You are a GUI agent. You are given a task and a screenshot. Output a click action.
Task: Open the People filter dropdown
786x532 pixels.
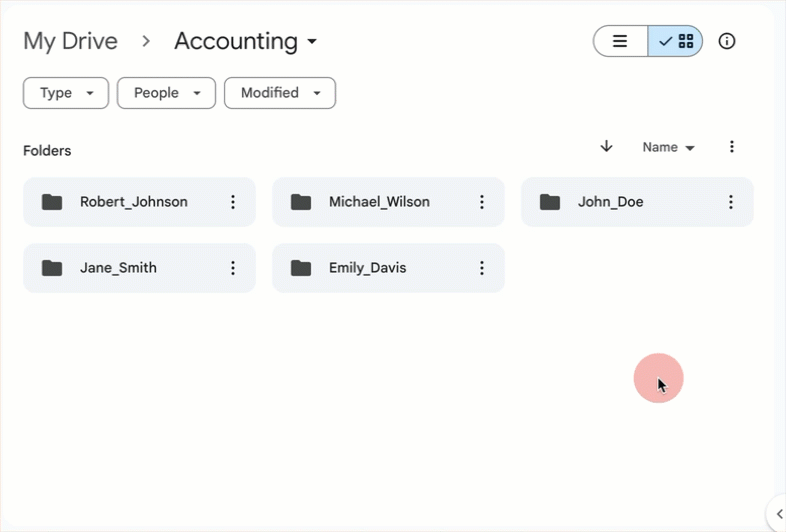(x=166, y=93)
